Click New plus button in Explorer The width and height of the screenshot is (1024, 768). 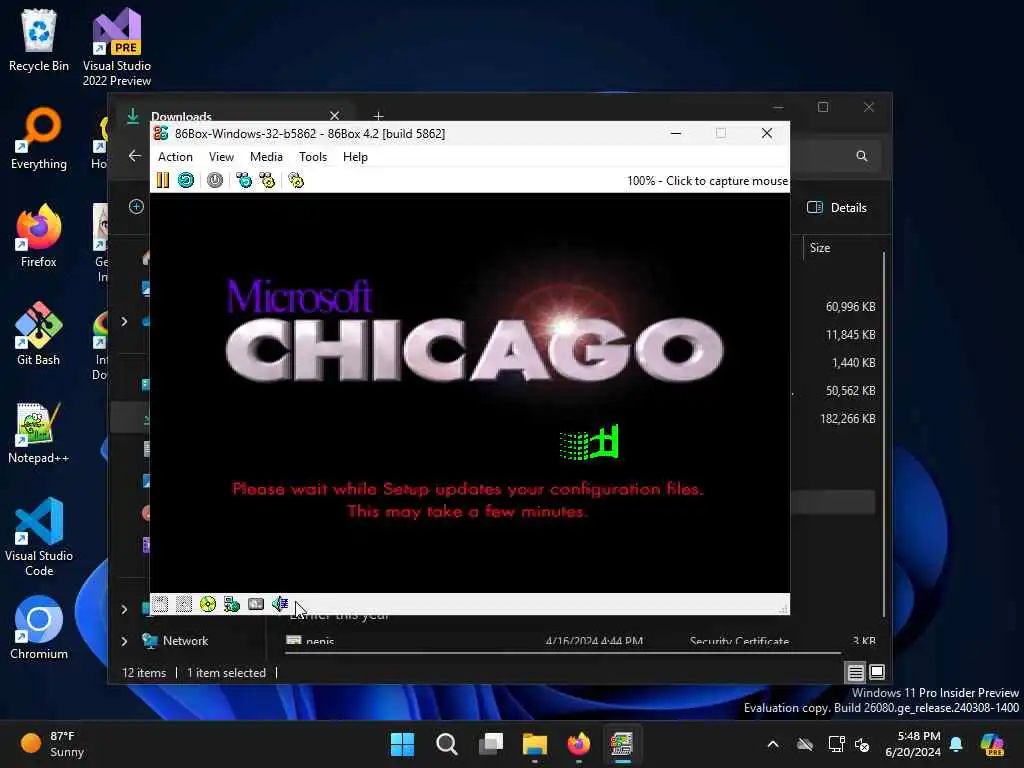136,206
